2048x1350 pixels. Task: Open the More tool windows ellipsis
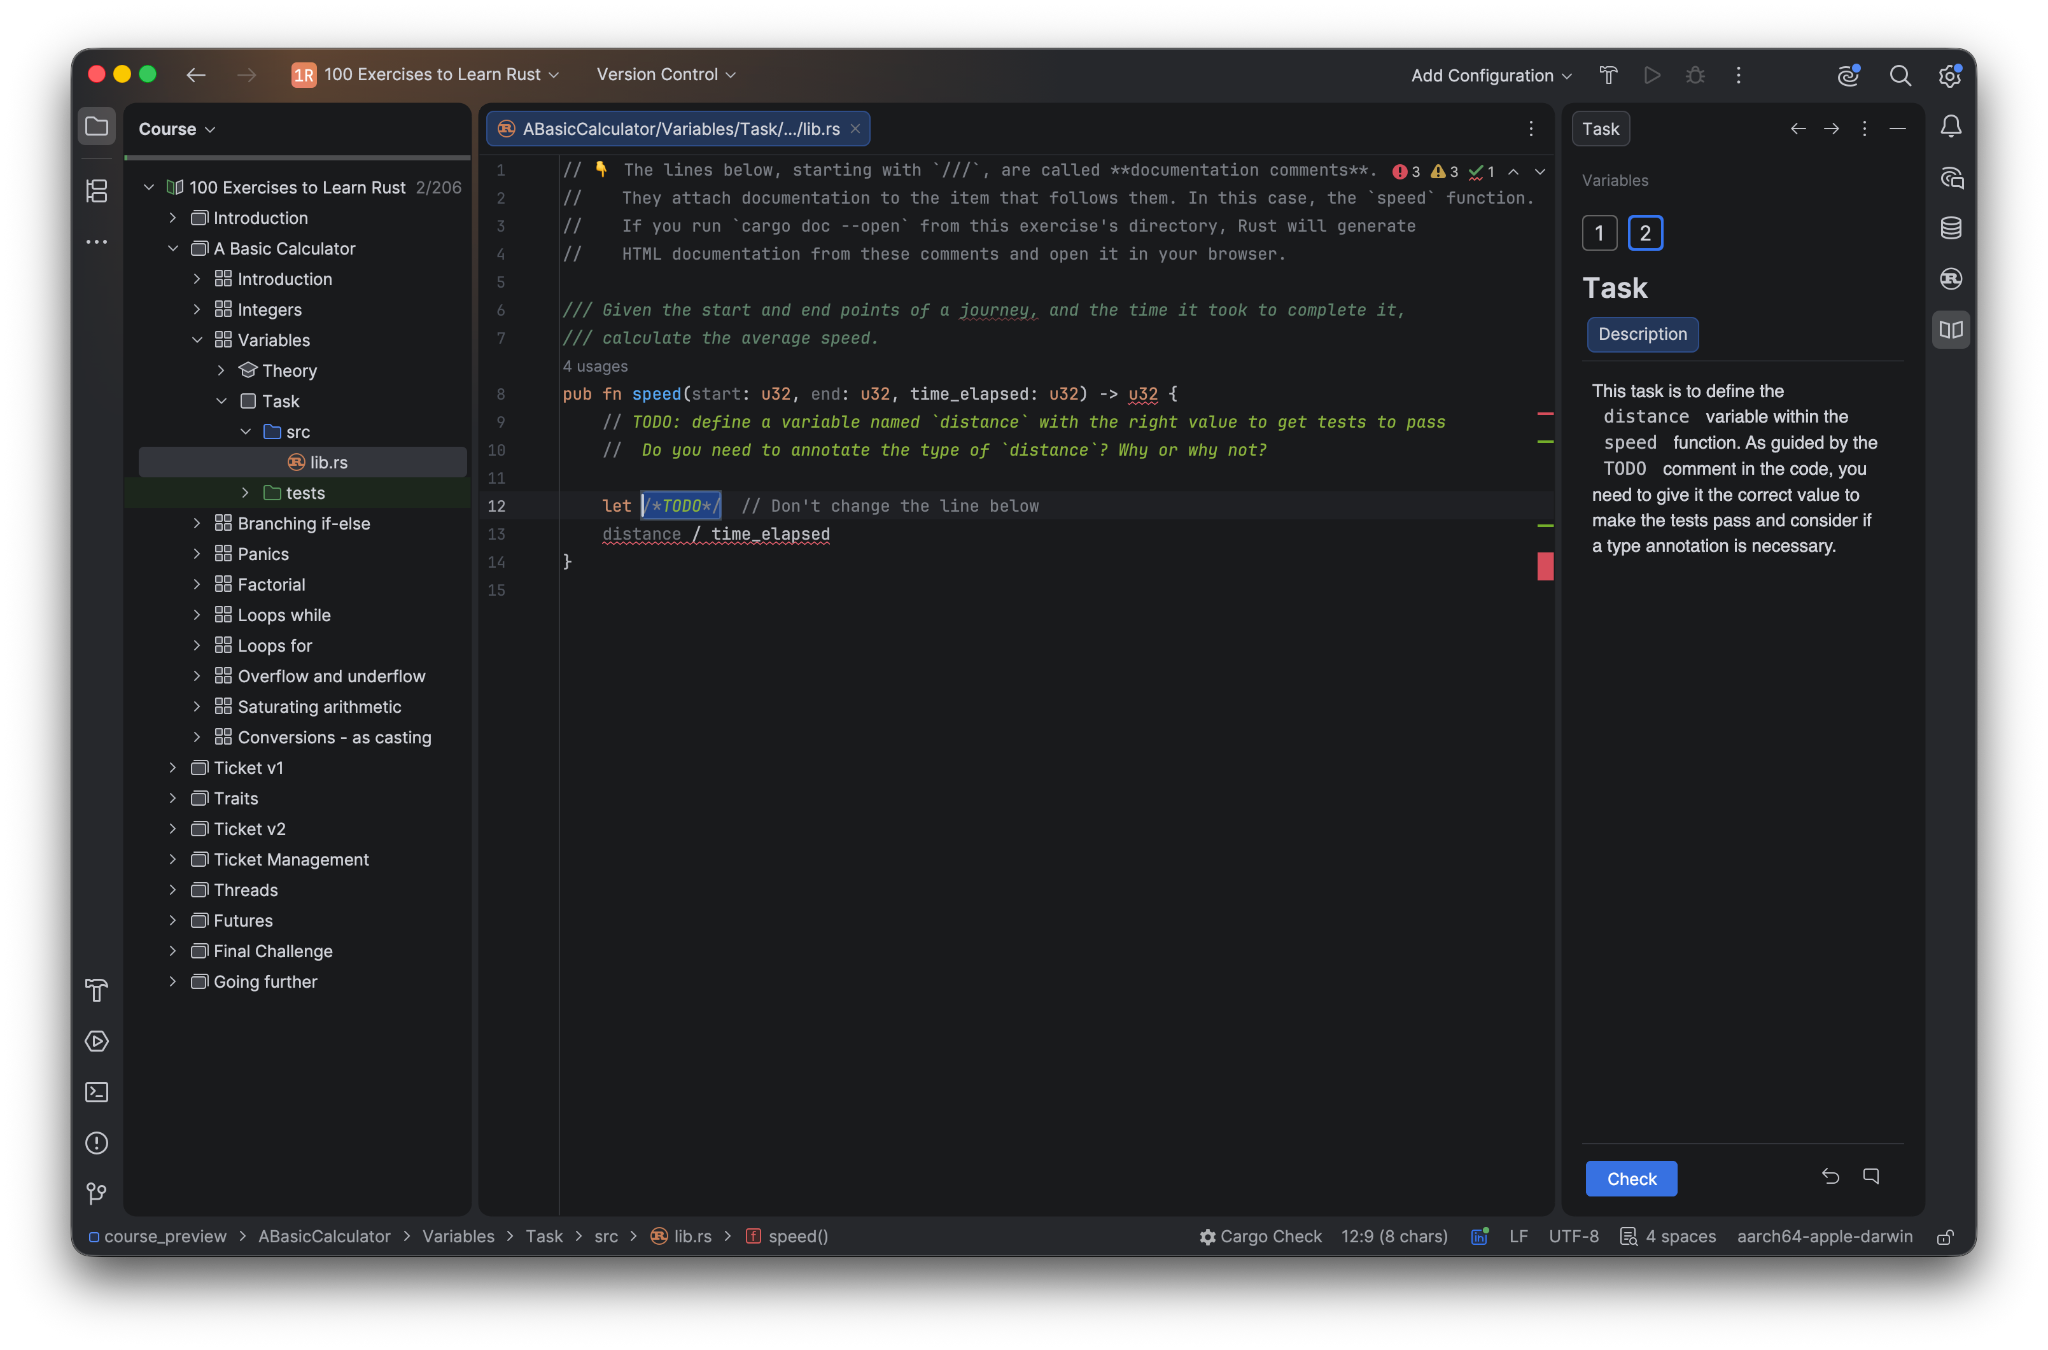[97, 242]
